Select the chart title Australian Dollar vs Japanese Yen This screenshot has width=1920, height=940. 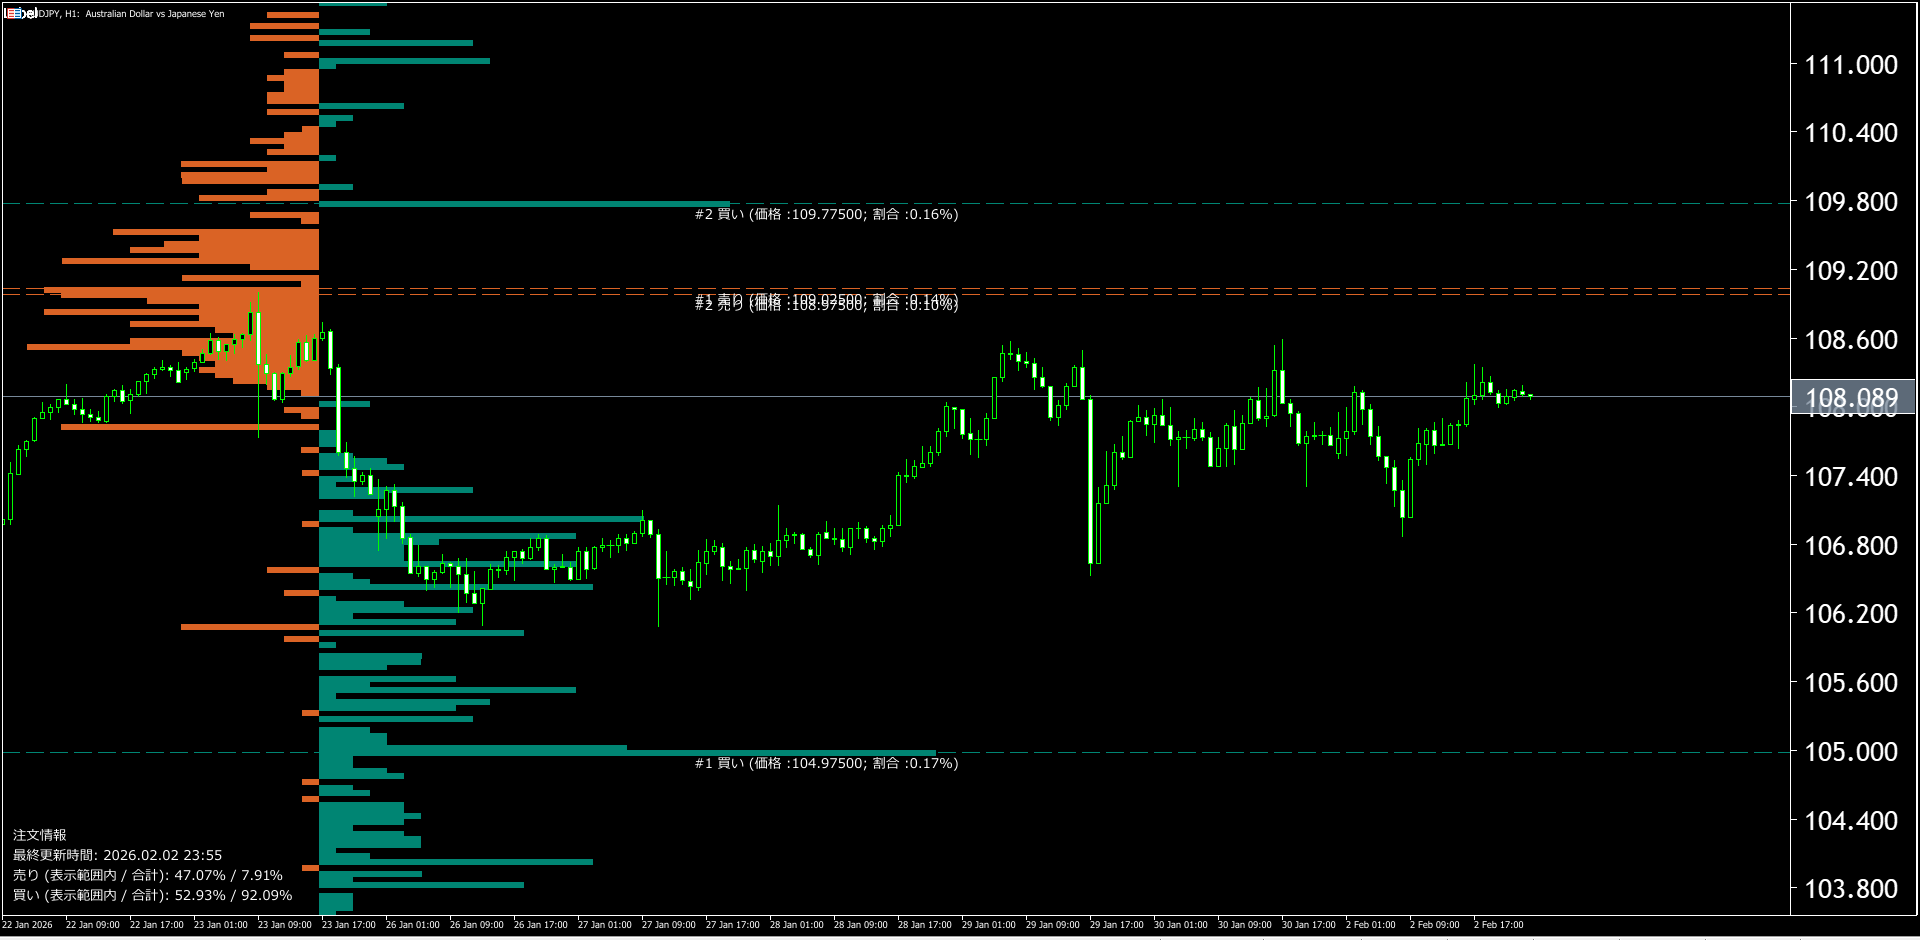[155, 14]
